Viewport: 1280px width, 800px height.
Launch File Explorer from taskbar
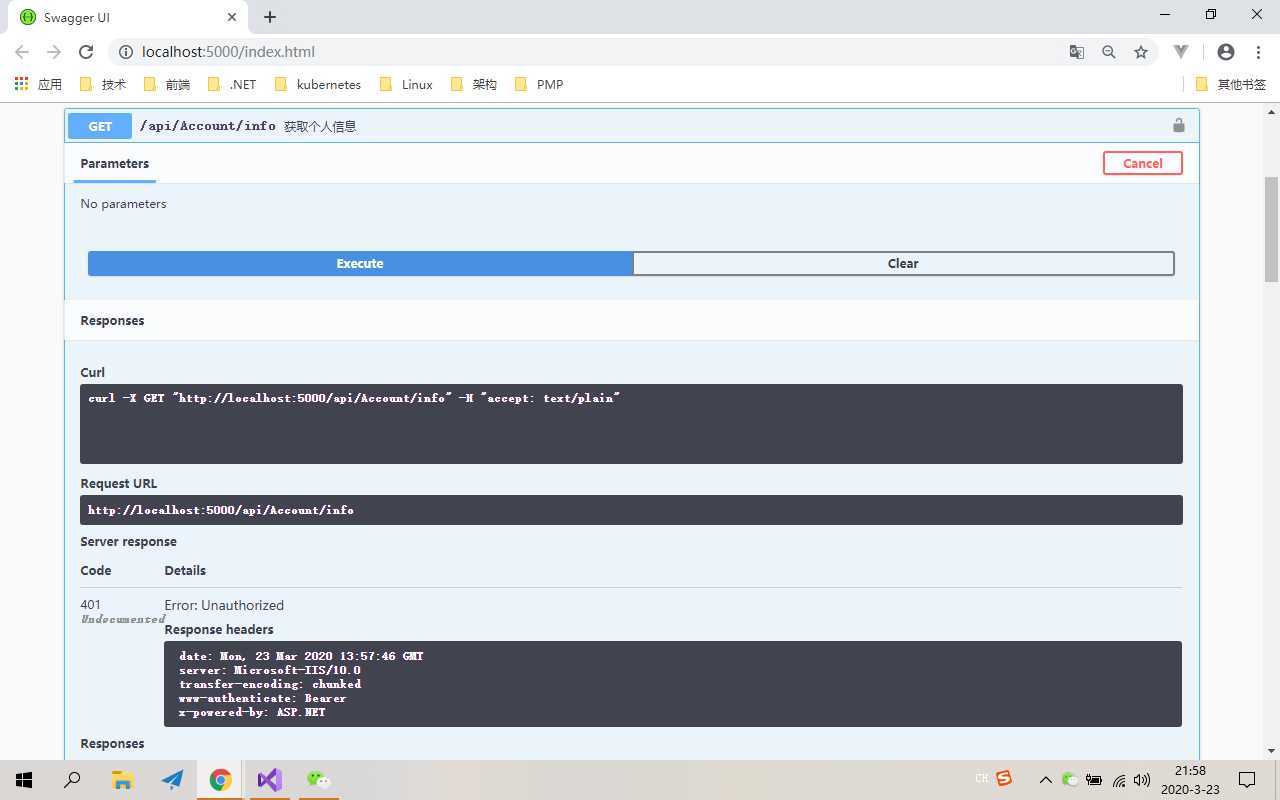pos(122,780)
